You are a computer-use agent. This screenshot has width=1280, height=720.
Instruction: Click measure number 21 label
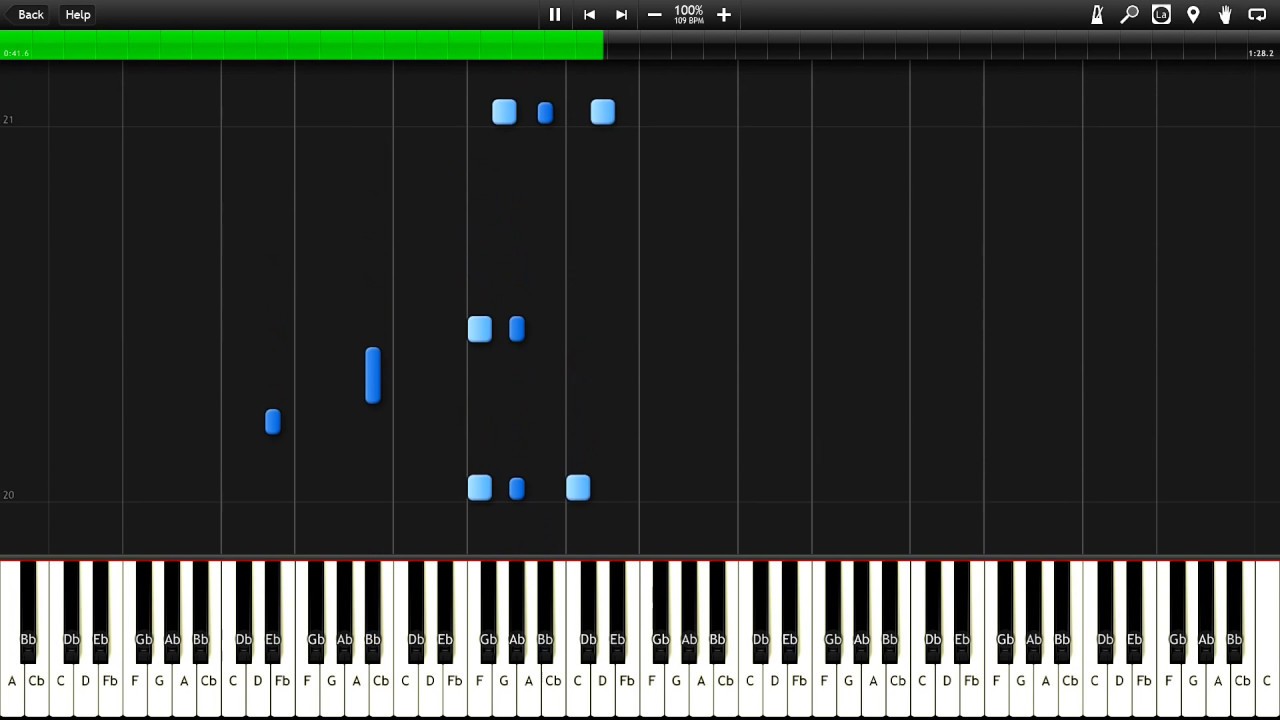click(x=8, y=119)
